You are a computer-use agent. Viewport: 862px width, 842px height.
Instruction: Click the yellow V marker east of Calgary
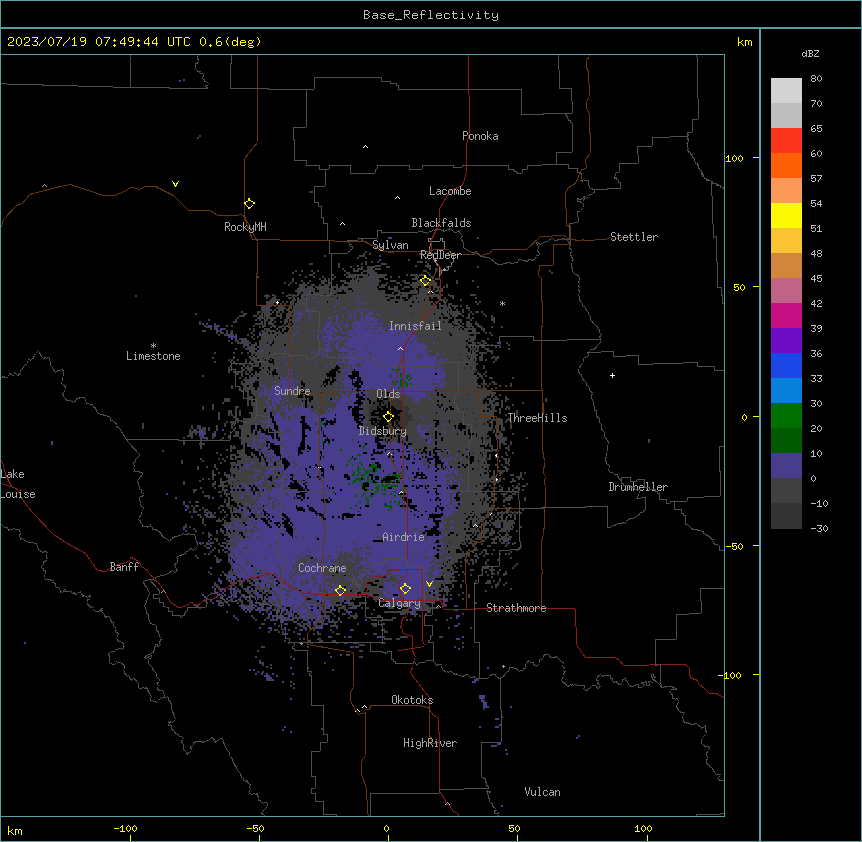tap(429, 584)
